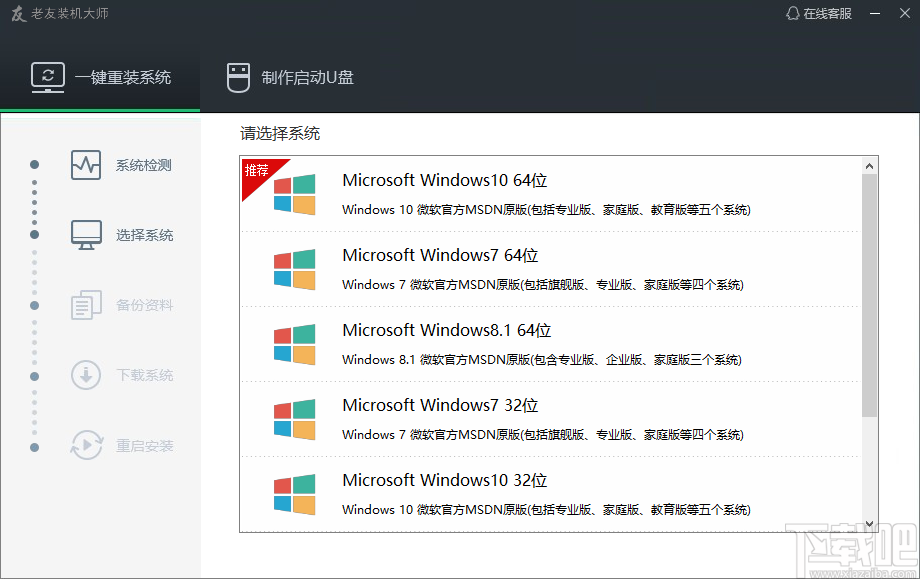
Task: Choose the Microsoft Windows7 64位 title
Action: 440,255
